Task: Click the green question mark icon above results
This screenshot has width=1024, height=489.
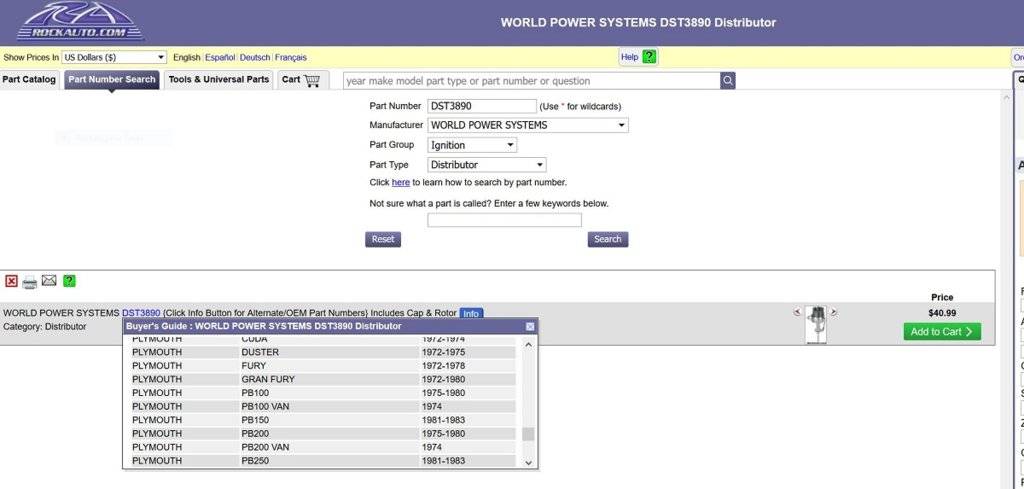Action: click(x=69, y=281)
